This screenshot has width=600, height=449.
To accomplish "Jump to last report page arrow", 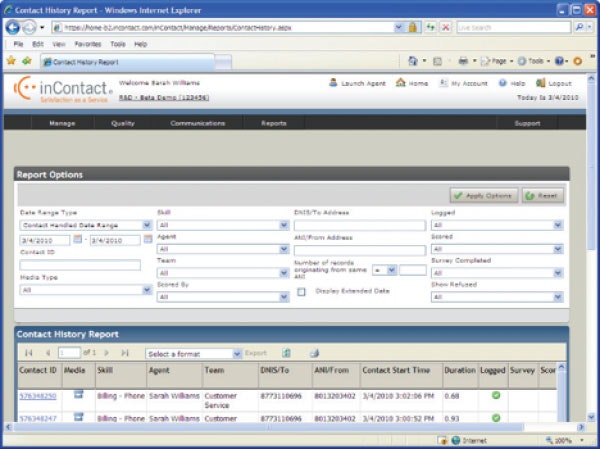I will [125, 353].
